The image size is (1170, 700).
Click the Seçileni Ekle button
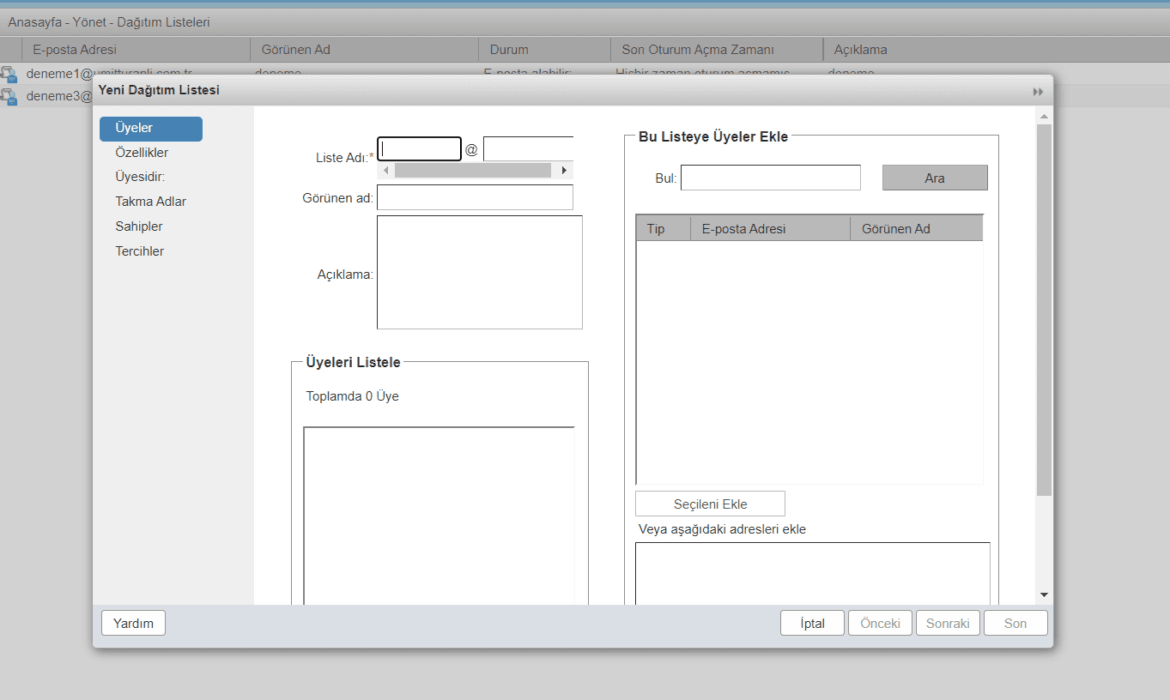tap(709, 503)
